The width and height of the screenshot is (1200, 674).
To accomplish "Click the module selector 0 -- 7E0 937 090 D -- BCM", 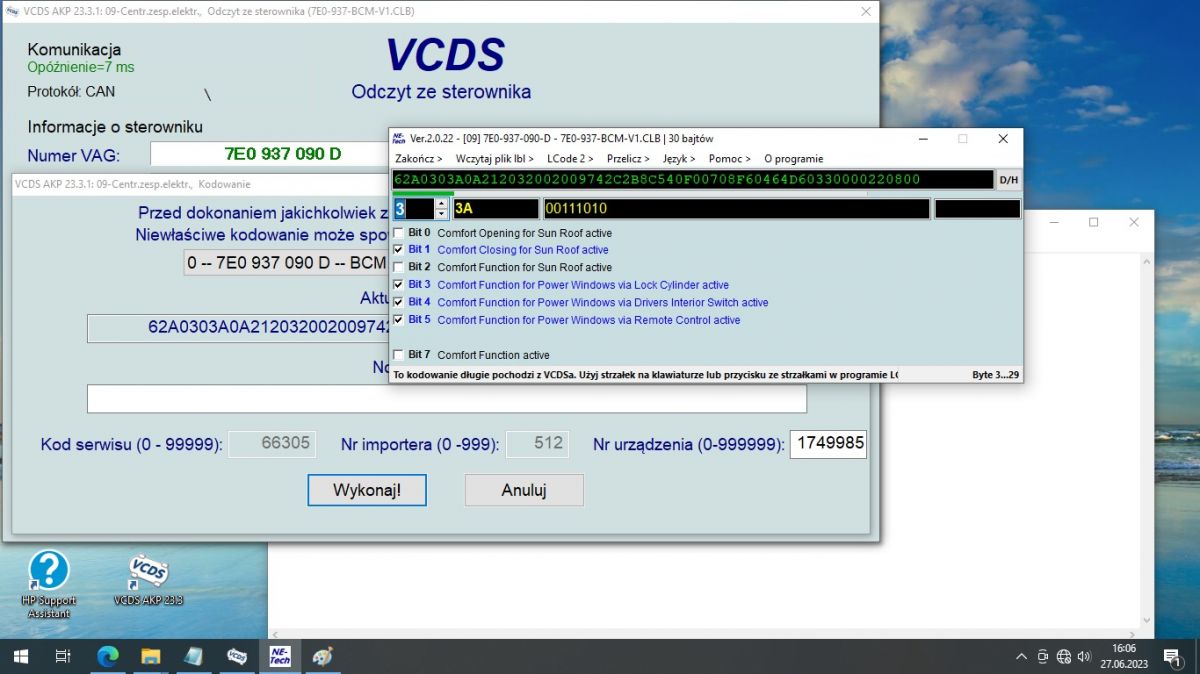I will tap(286, 264).
